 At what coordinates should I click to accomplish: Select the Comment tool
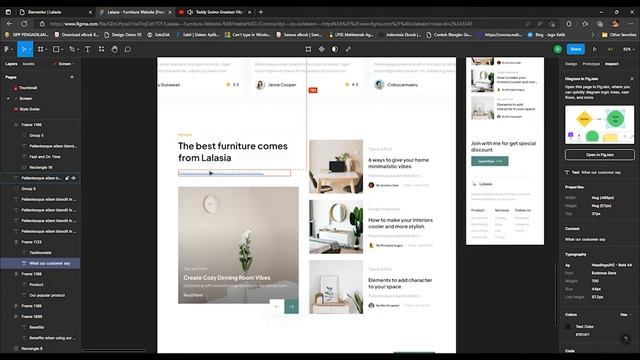(x=128, y=49)
